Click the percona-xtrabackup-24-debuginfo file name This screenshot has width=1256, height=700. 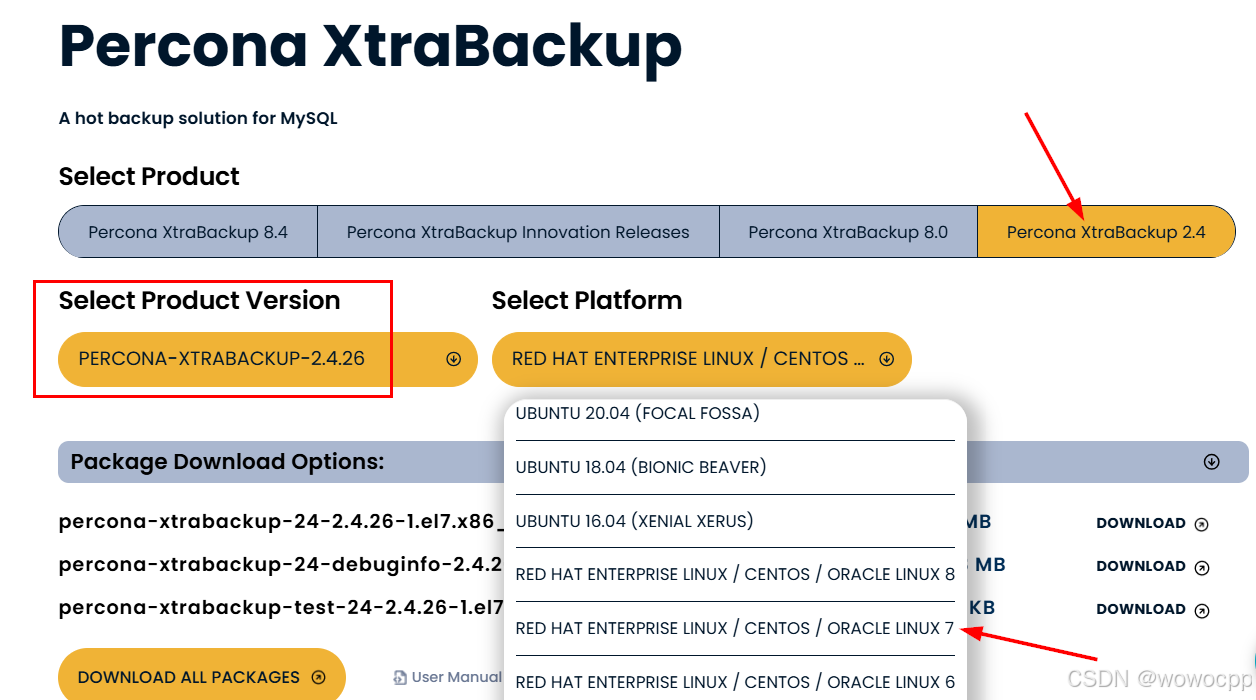(x=281, y=564)
